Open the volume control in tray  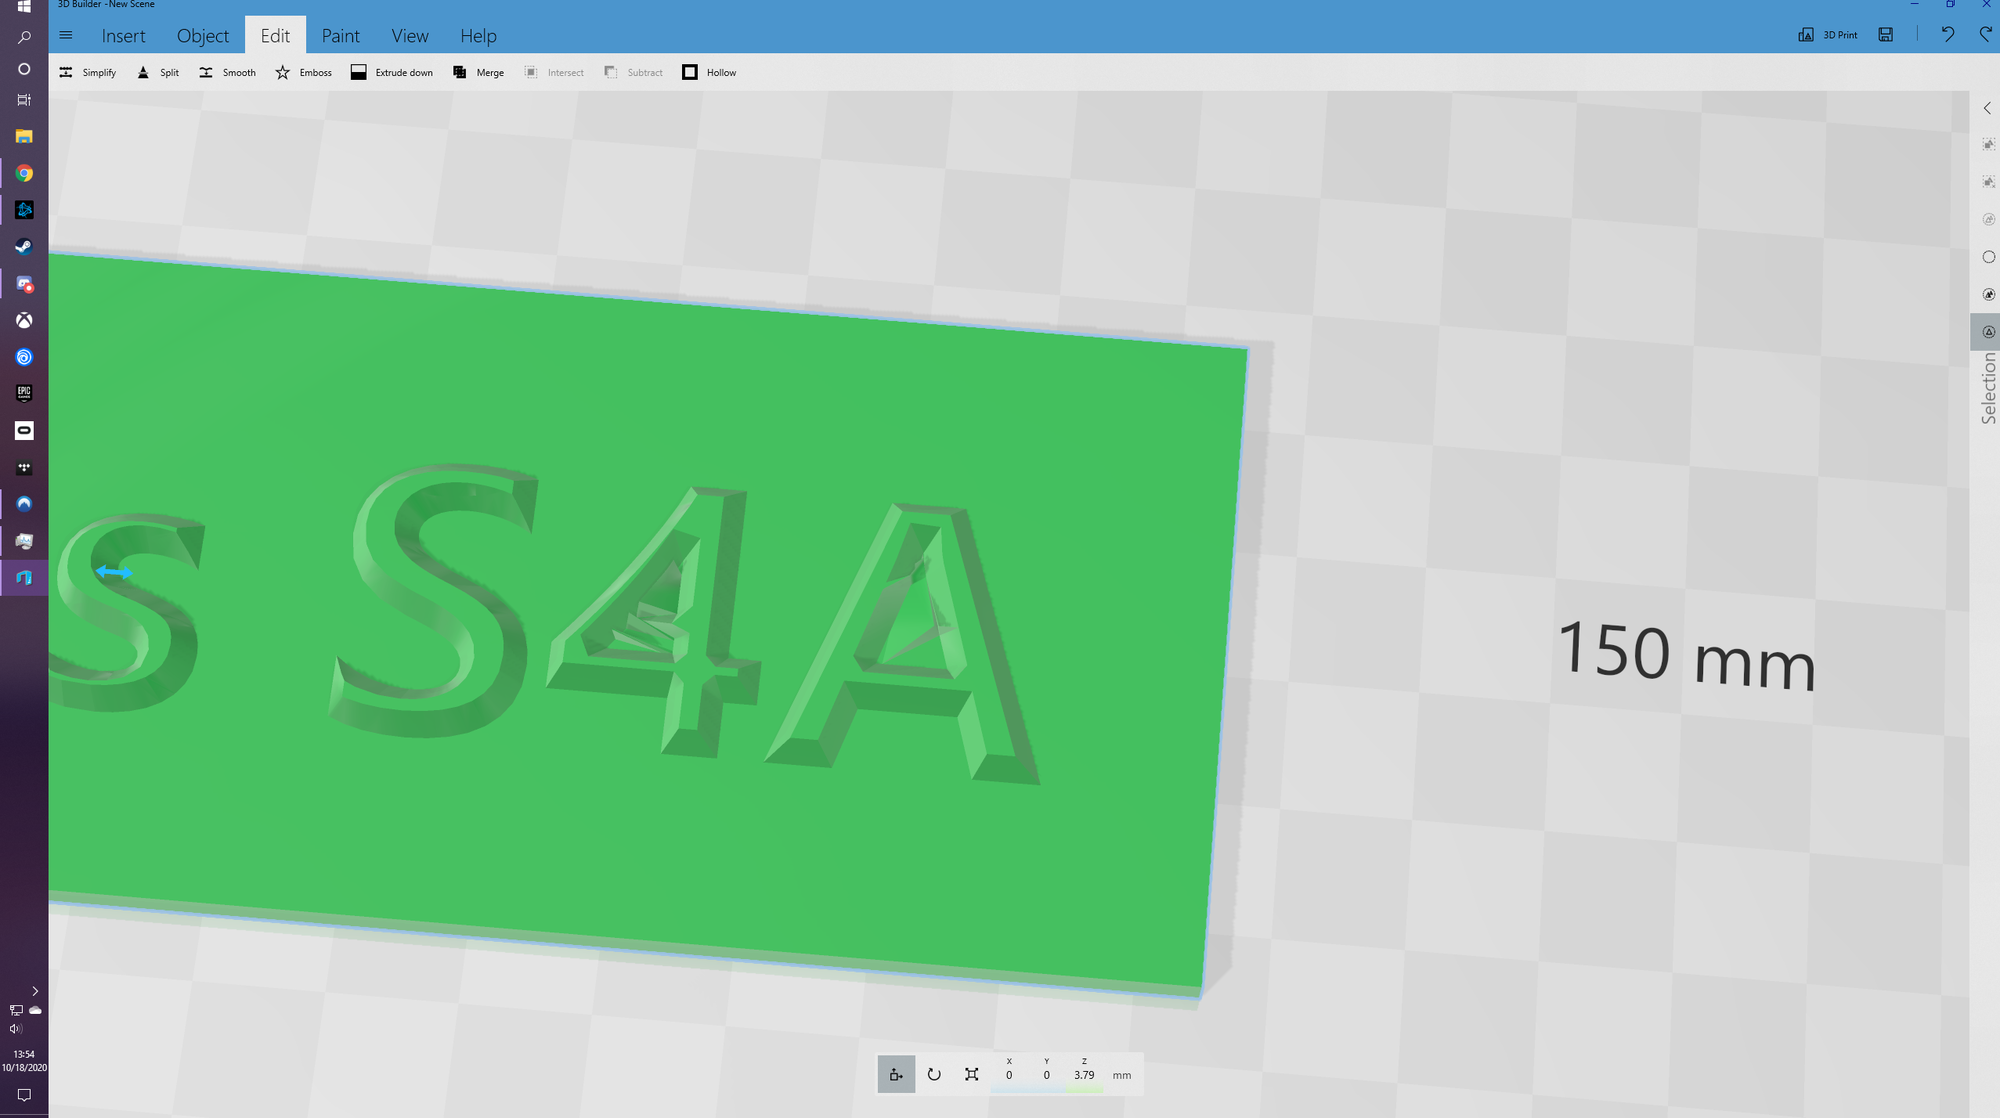(x=15, y=1028)
